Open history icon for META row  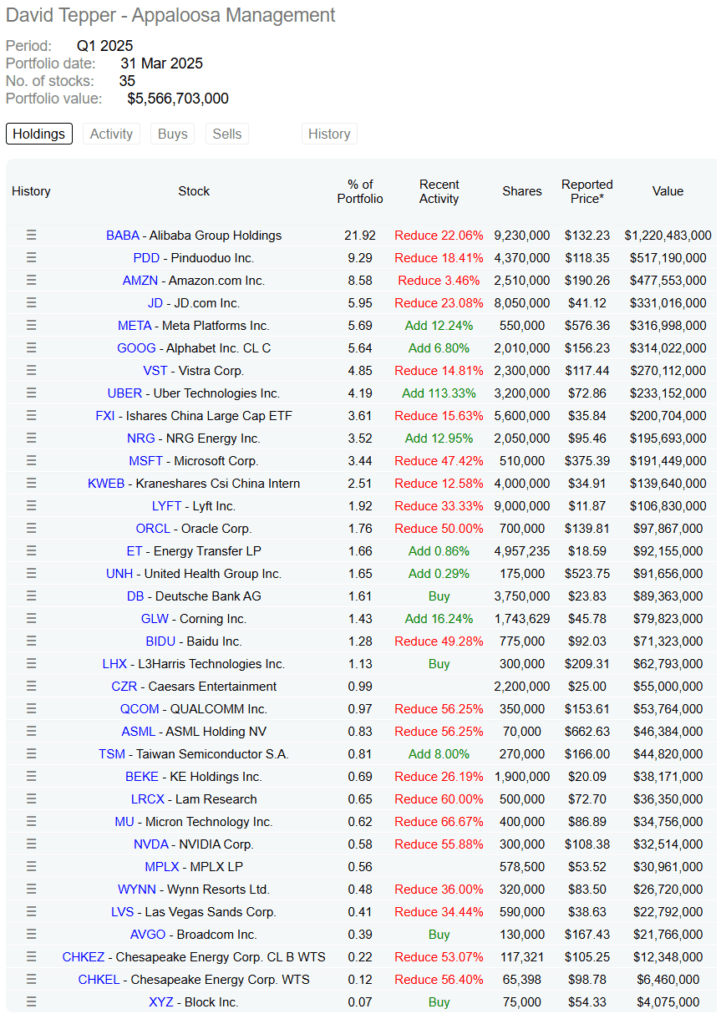pyautogui.click(x=31, y=325)
